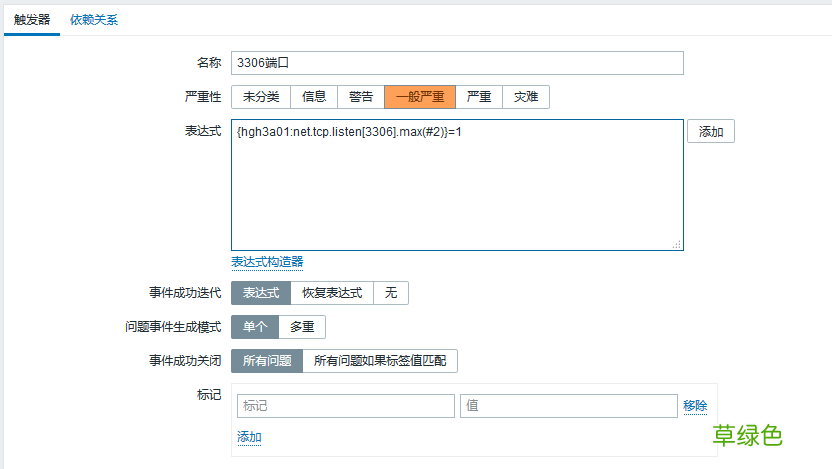Click the 移除 link for the tag row

point(695,406)
